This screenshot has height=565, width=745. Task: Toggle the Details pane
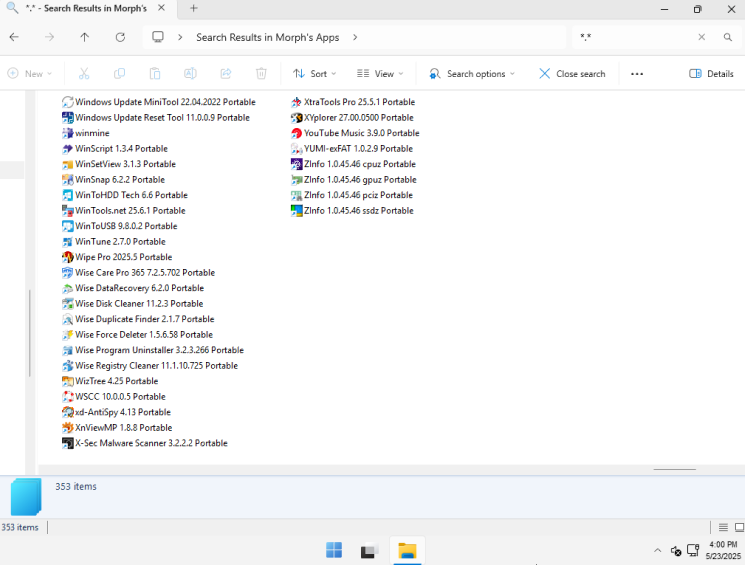pyautogui.click(x=711, y=74)
